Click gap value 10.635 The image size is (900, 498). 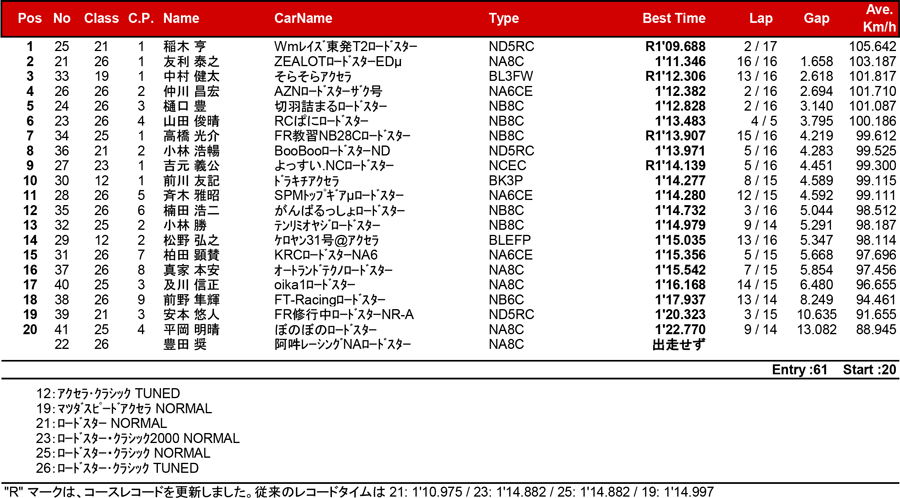tap(817, 315)
